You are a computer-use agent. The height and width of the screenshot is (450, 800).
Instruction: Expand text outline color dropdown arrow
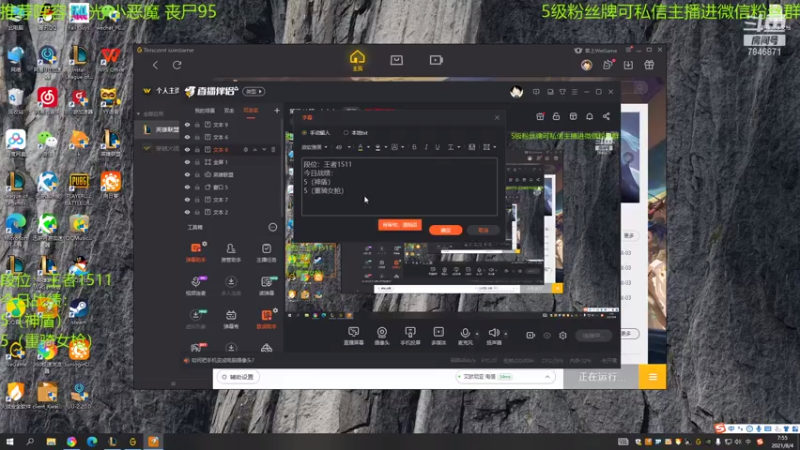(386, 147)
